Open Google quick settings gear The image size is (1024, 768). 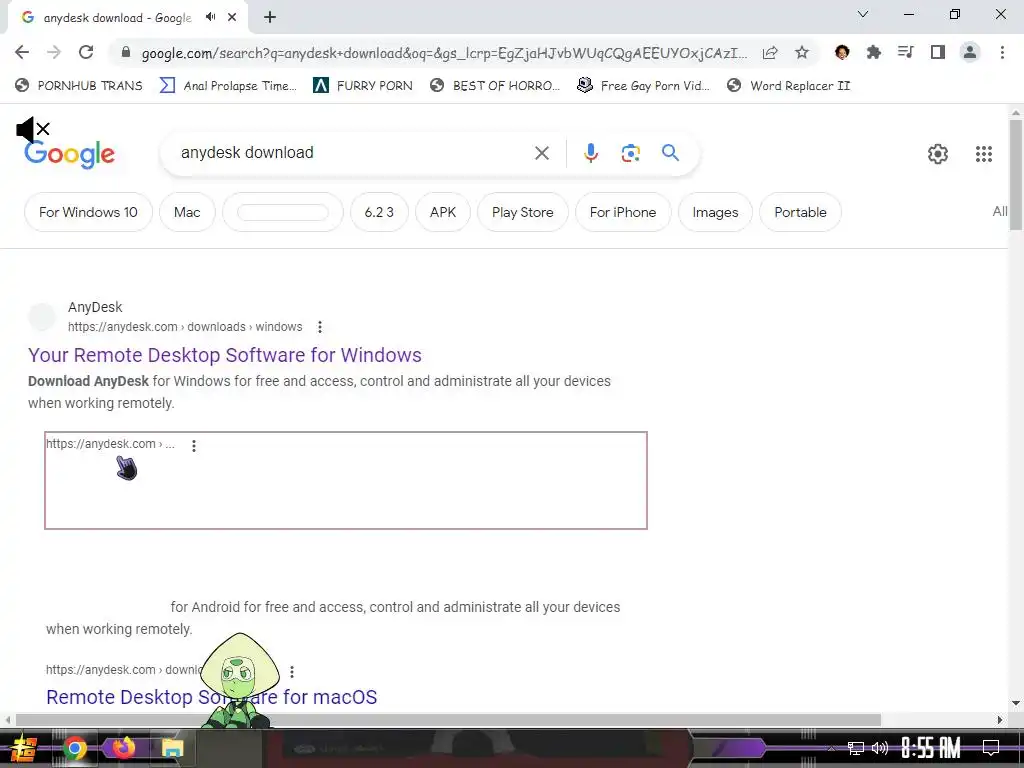[938, 154]
